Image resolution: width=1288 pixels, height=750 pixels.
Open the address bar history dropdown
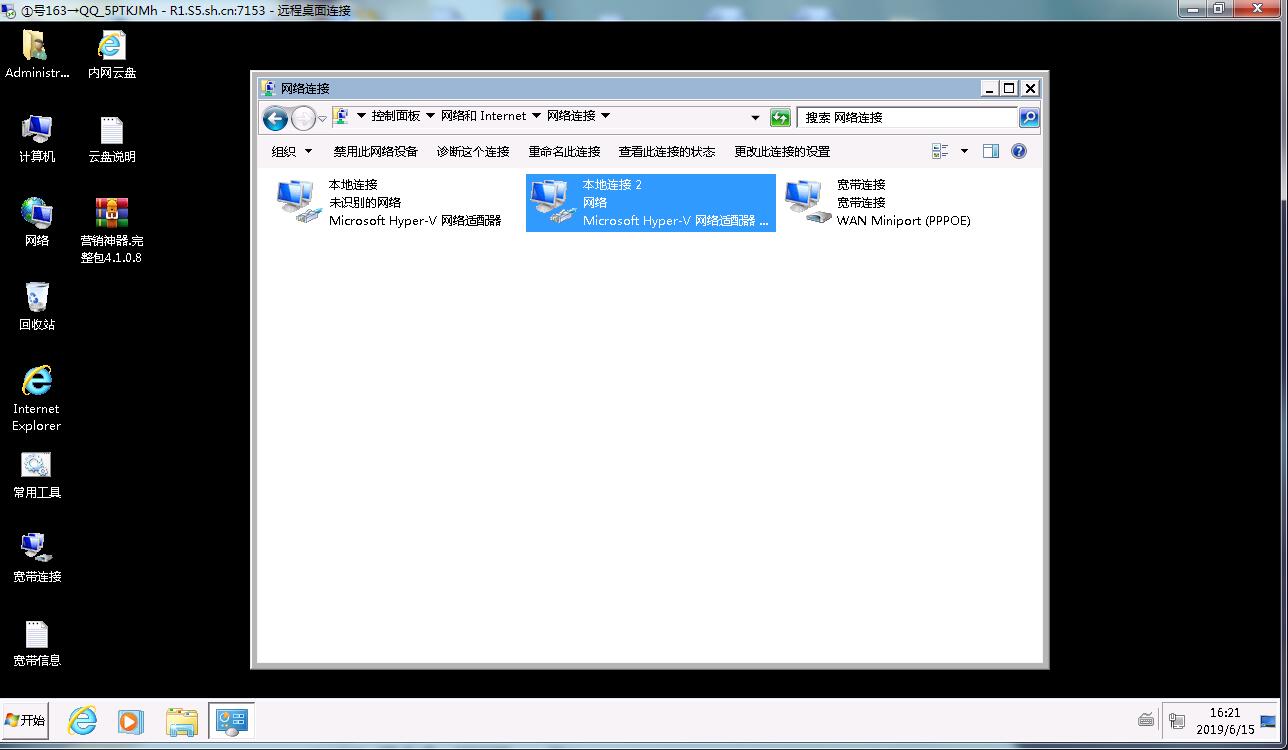[x=755, y=118]
